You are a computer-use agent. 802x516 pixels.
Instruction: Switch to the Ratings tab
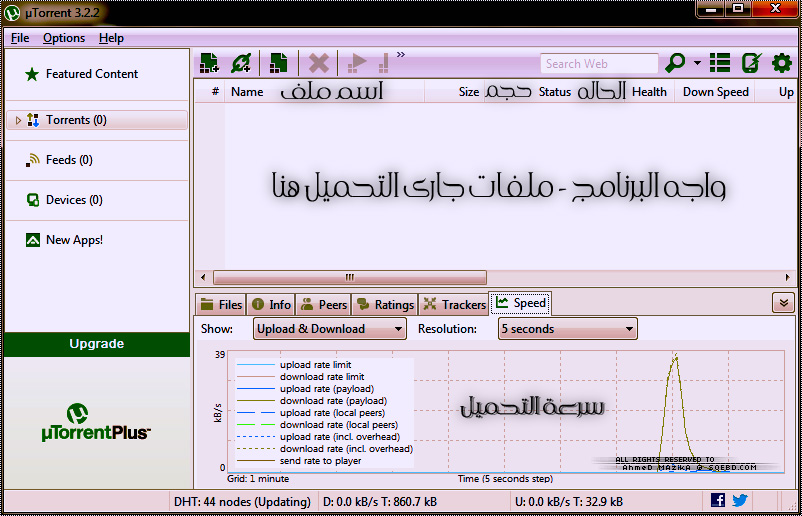385,304
